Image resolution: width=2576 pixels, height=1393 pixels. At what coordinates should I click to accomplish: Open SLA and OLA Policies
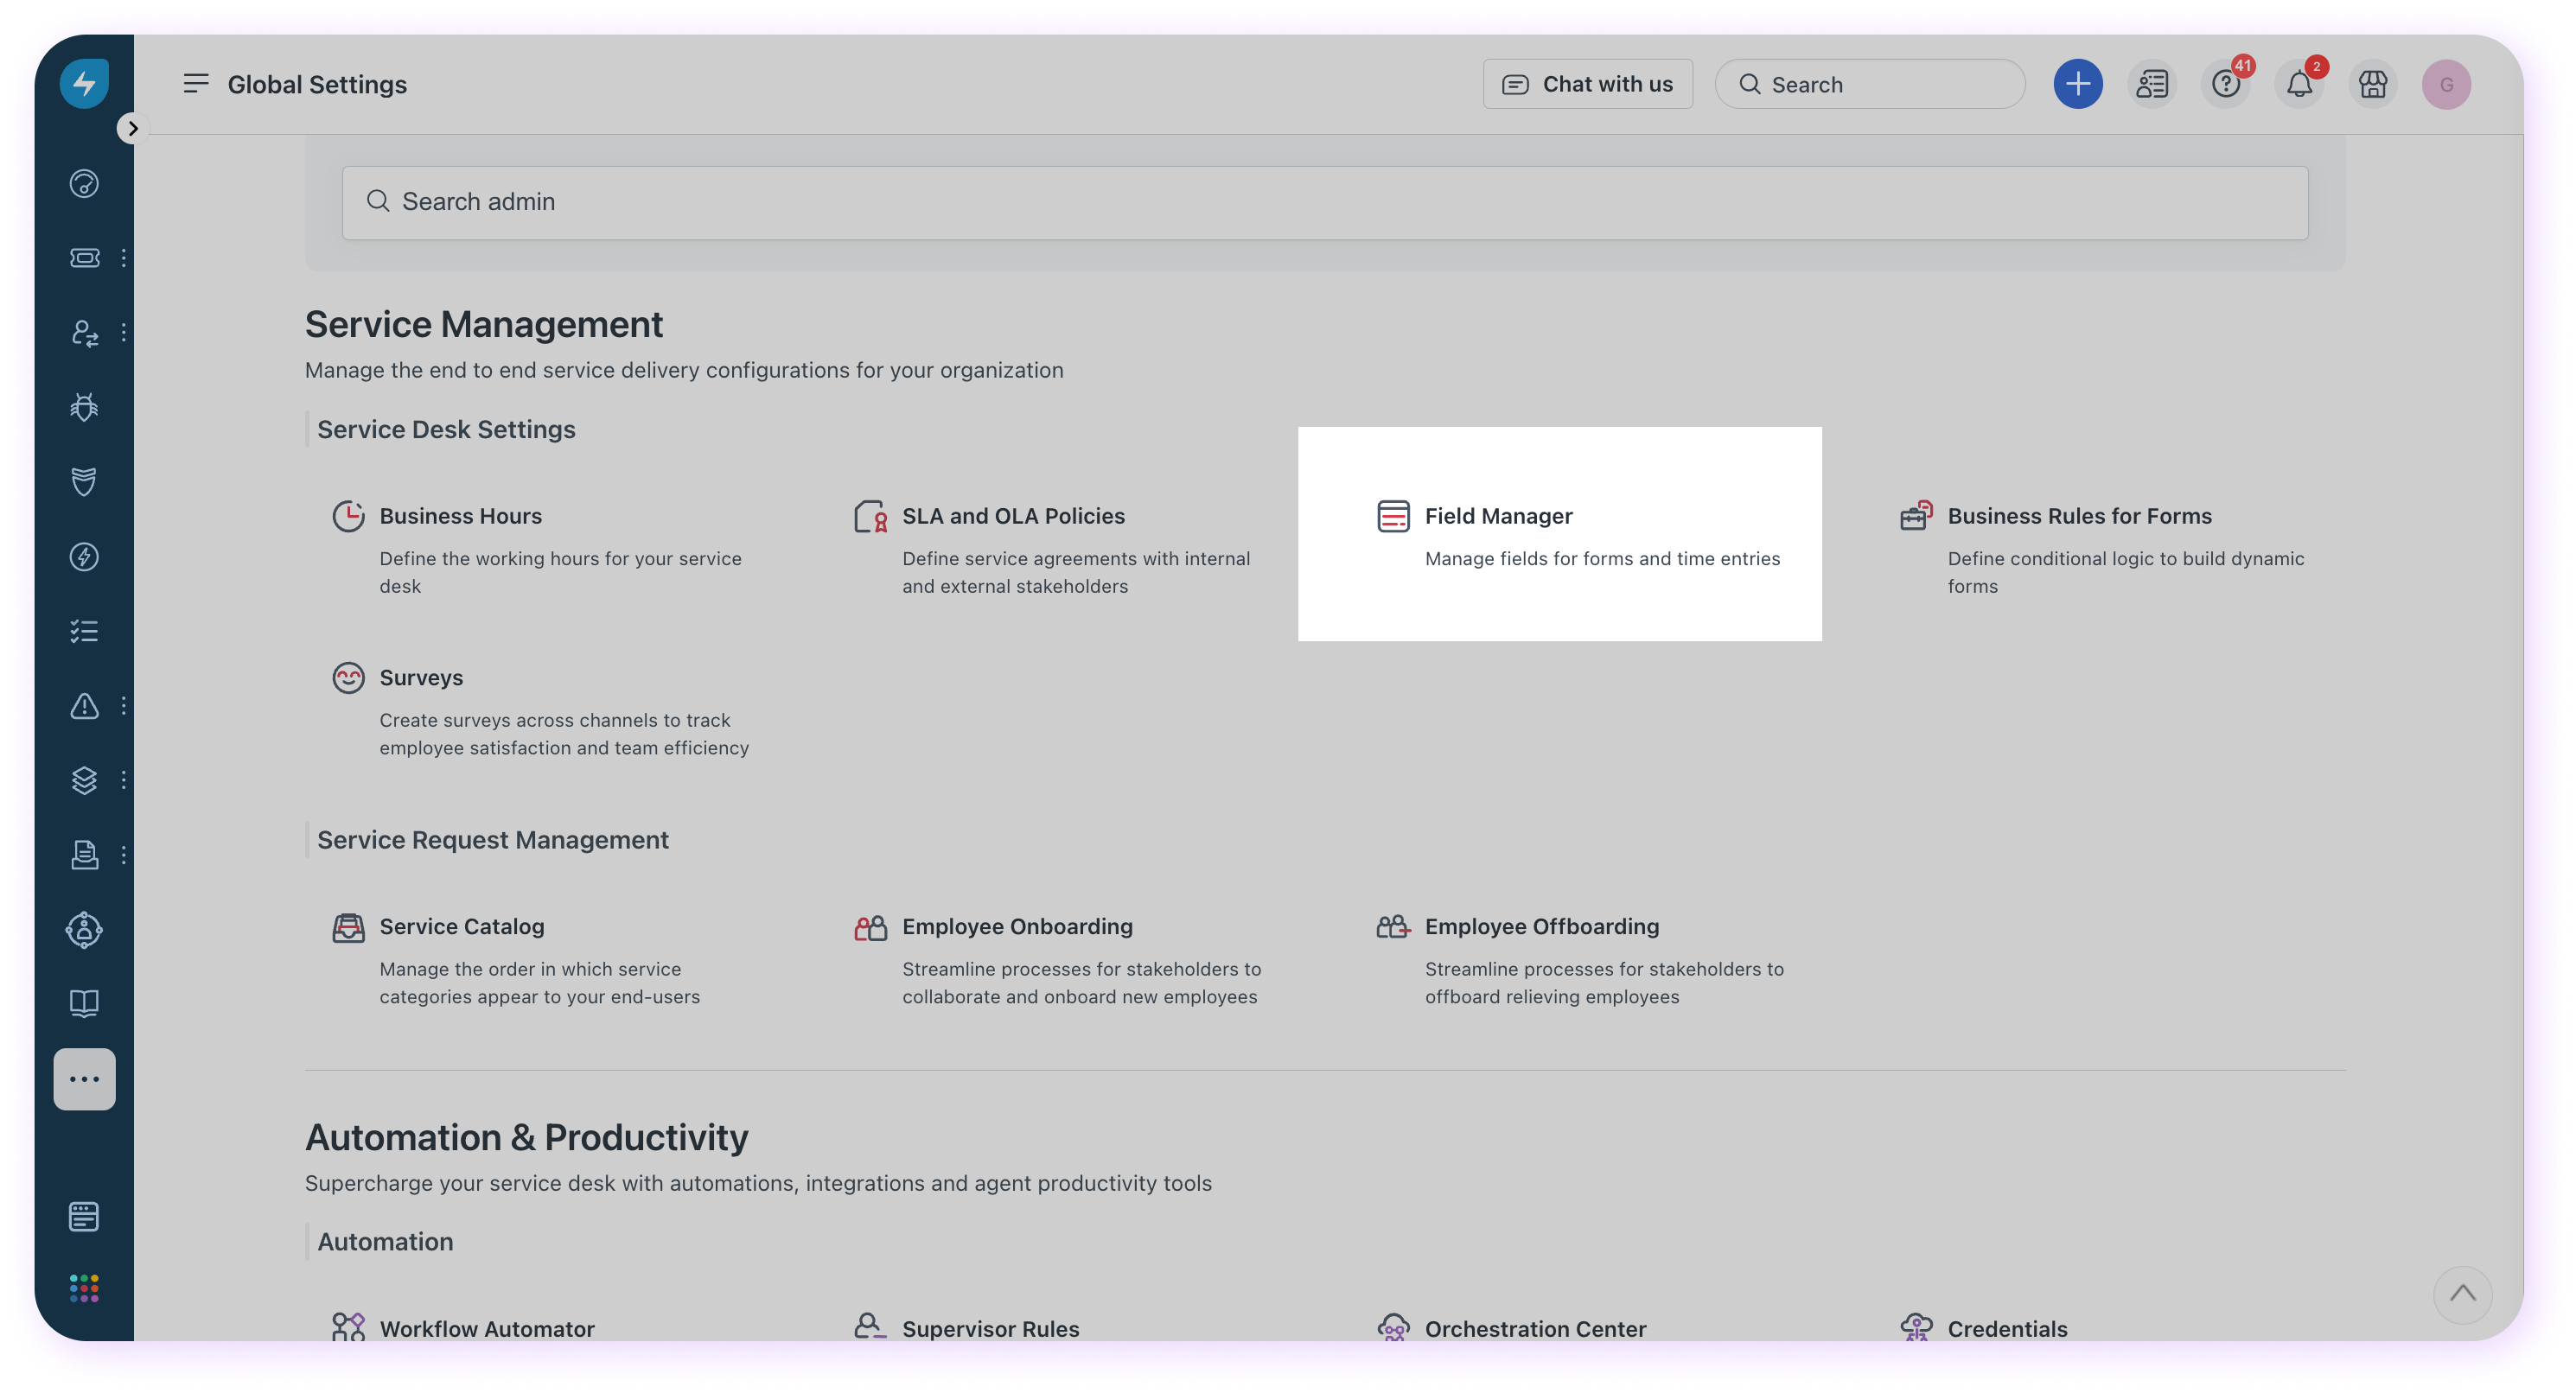click(1012, 516)
